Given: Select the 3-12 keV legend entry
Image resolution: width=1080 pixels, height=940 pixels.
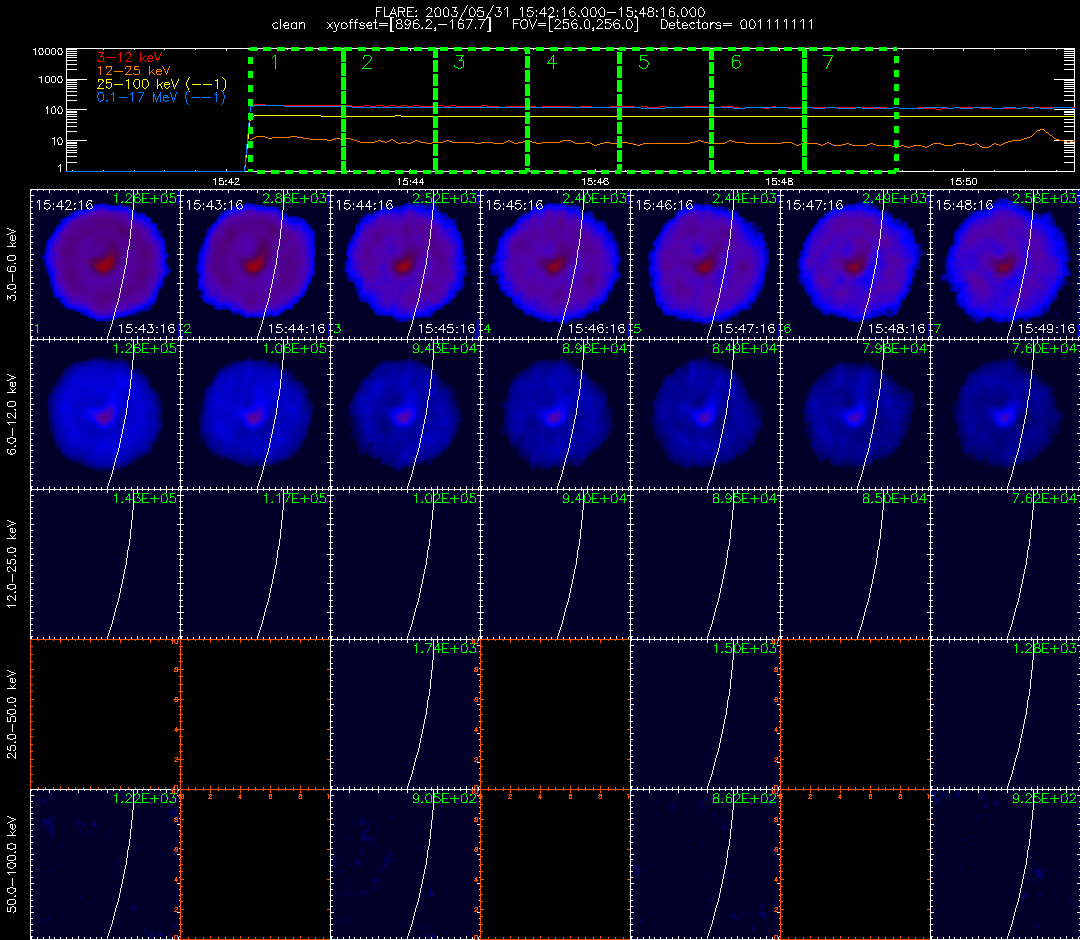Looking at the screenshot, I should [x=129, y=57].
